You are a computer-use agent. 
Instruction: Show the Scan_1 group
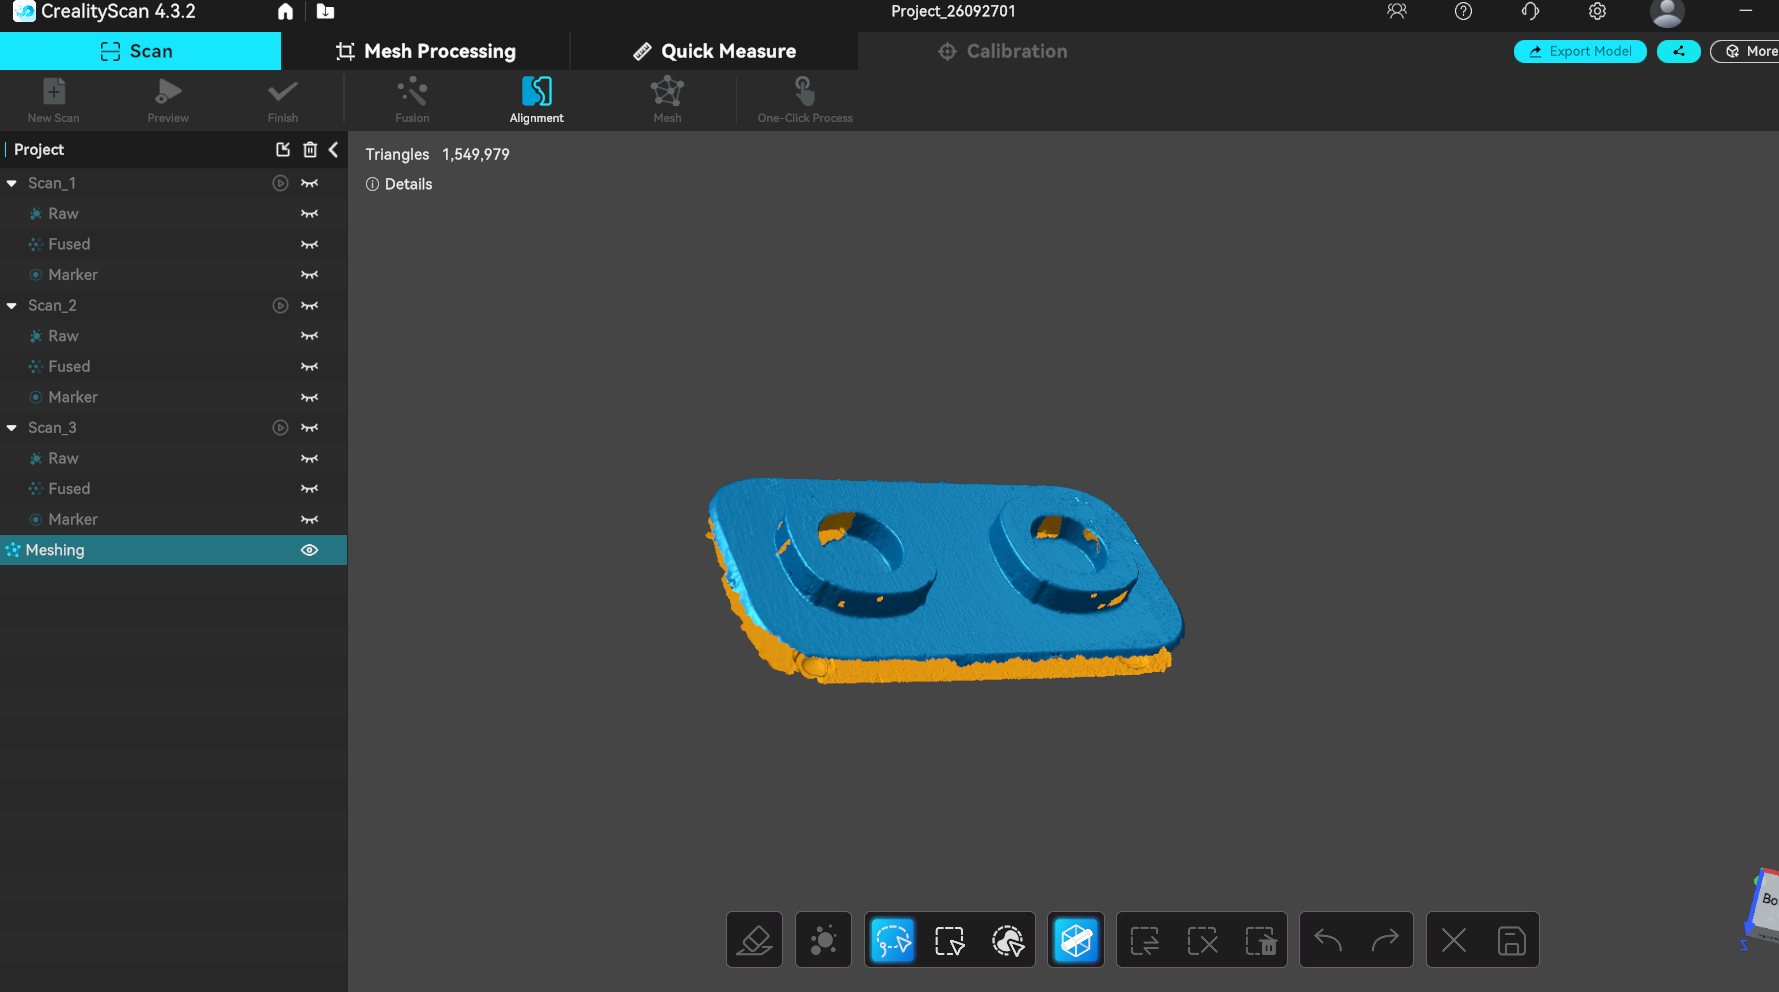click(310, 183)
